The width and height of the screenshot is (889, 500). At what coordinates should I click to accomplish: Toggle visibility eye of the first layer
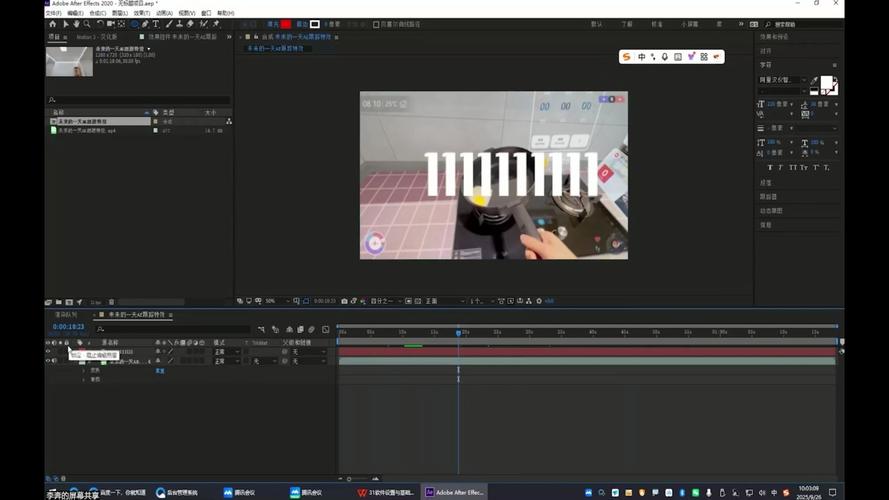[x=48, y=352]
